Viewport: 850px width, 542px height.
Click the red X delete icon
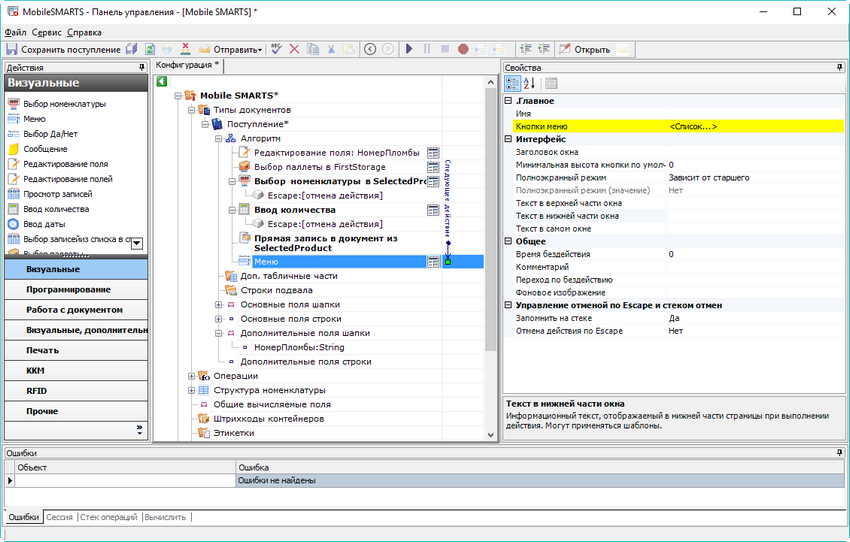tap(294, 49)
